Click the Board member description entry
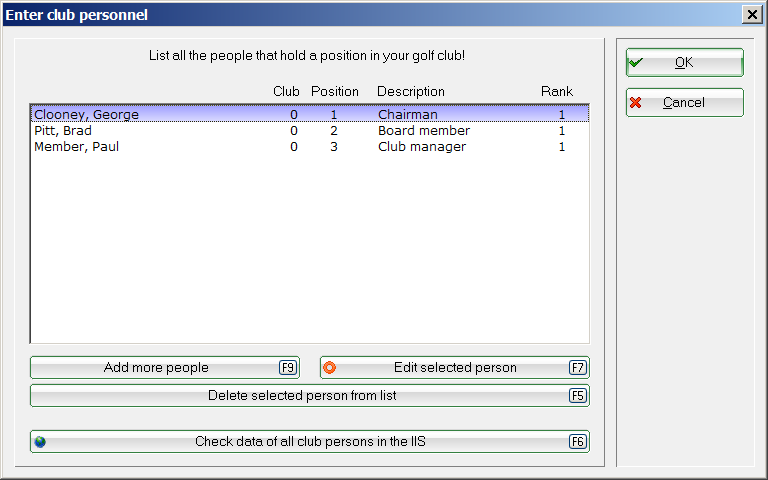 [424, 131]
